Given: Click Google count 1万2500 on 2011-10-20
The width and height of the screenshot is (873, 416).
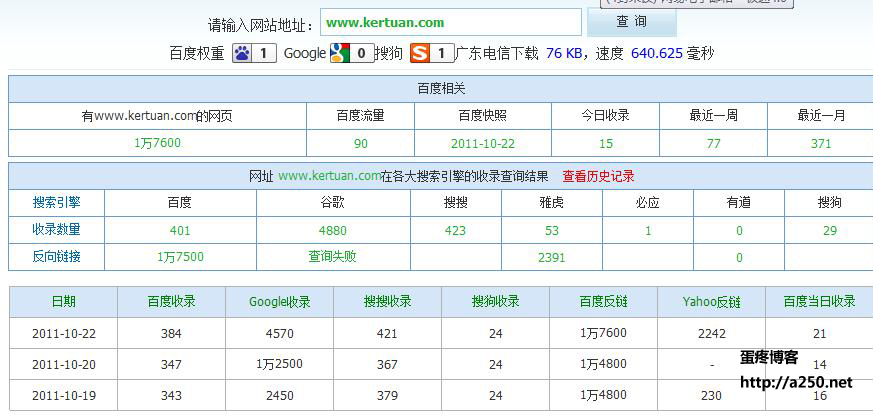Looking at the screenshot, I should (279, 364).
